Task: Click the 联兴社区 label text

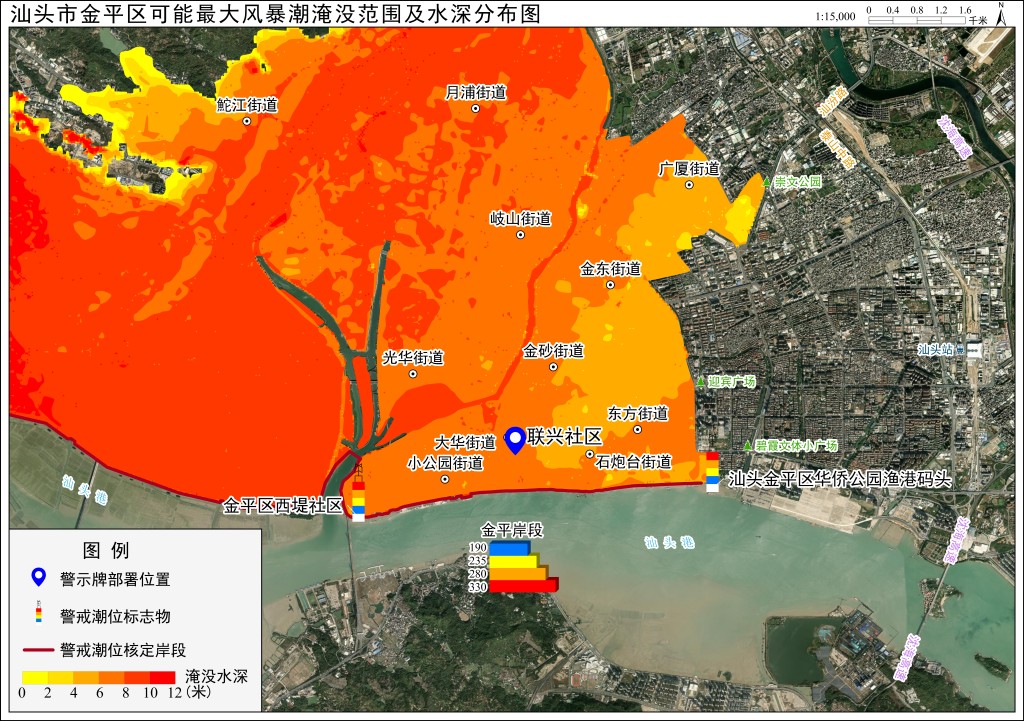Action: point(564,436)
